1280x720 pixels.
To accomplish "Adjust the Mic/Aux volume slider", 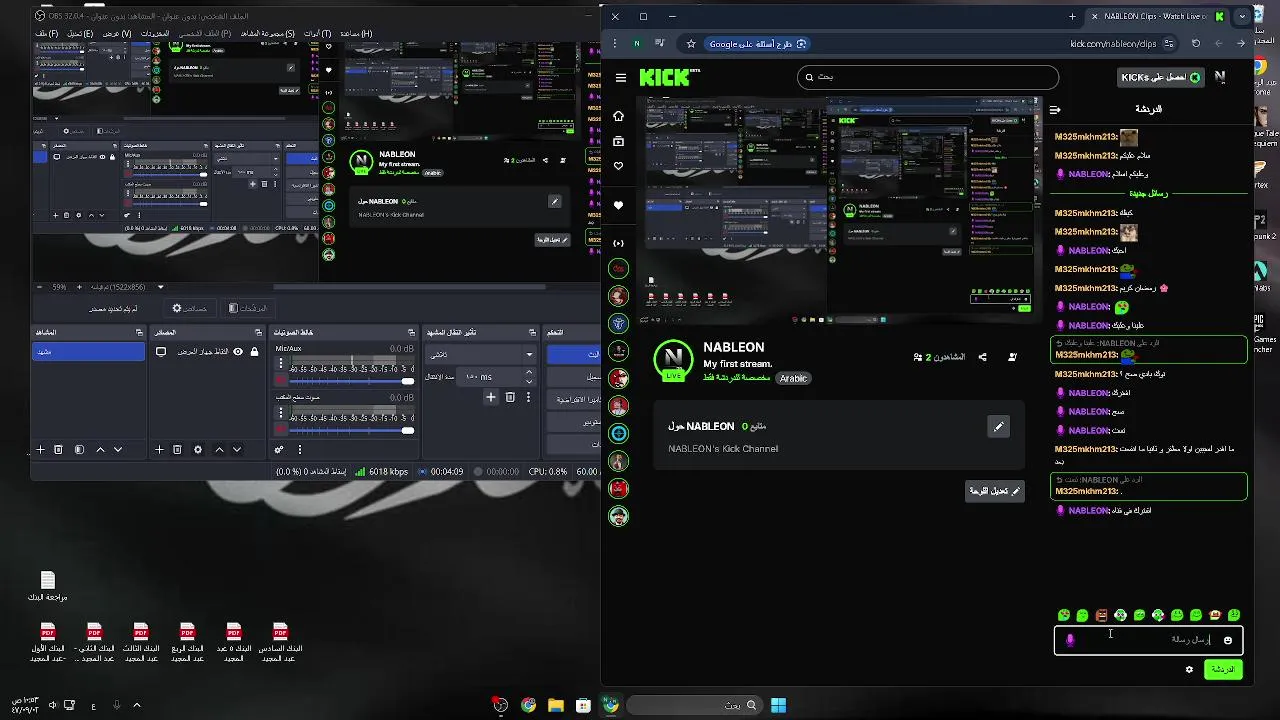I will pyautogui.click(x=351, y=381).
